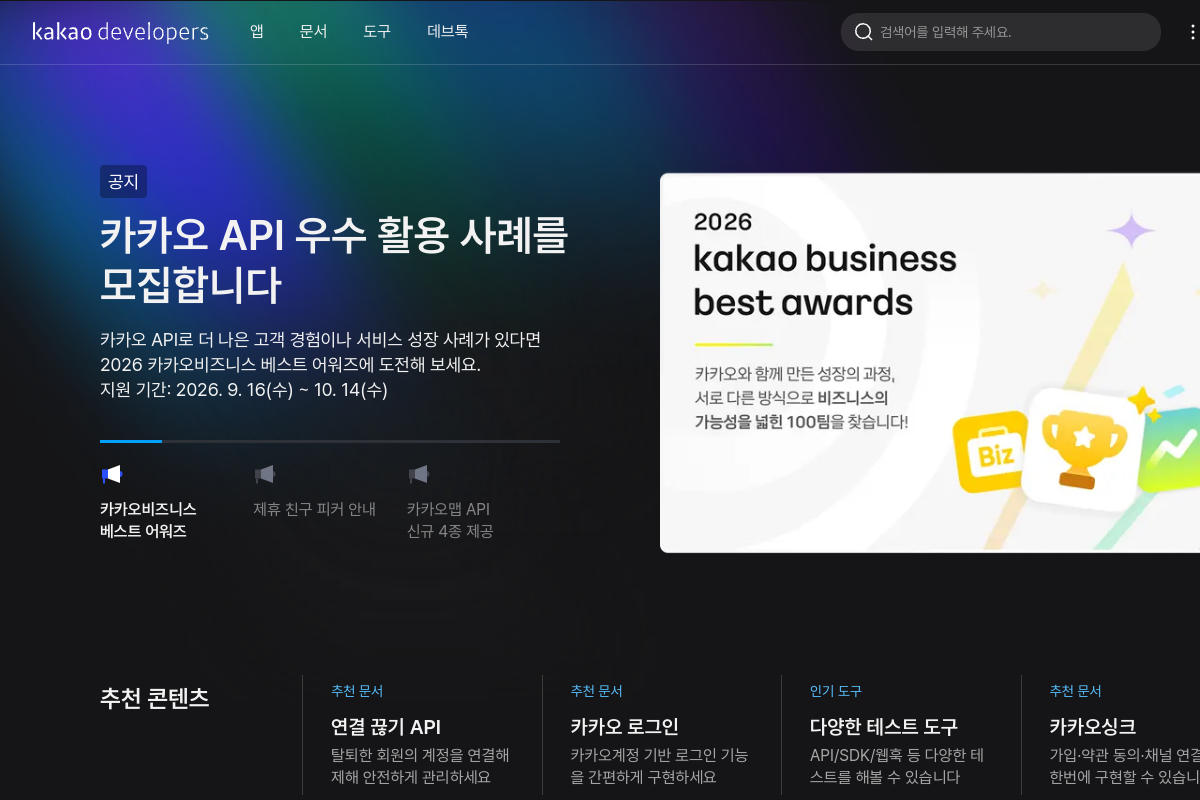The height and width of the screenshot is (800, 1200).
Task: Click the Biz briefcase icon in banner
Action: [x=990, y=452]
